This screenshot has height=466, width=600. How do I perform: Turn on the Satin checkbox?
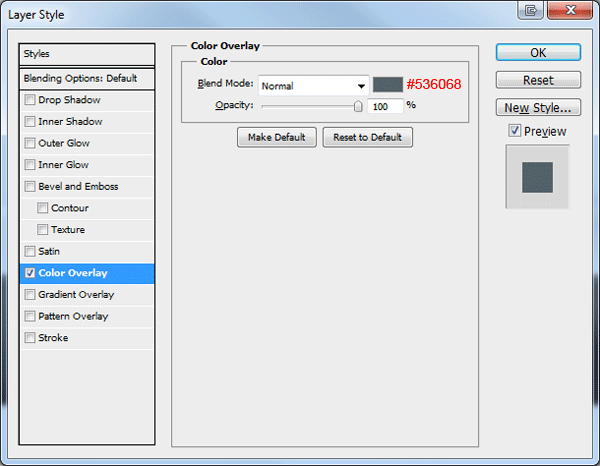point(29,251)
